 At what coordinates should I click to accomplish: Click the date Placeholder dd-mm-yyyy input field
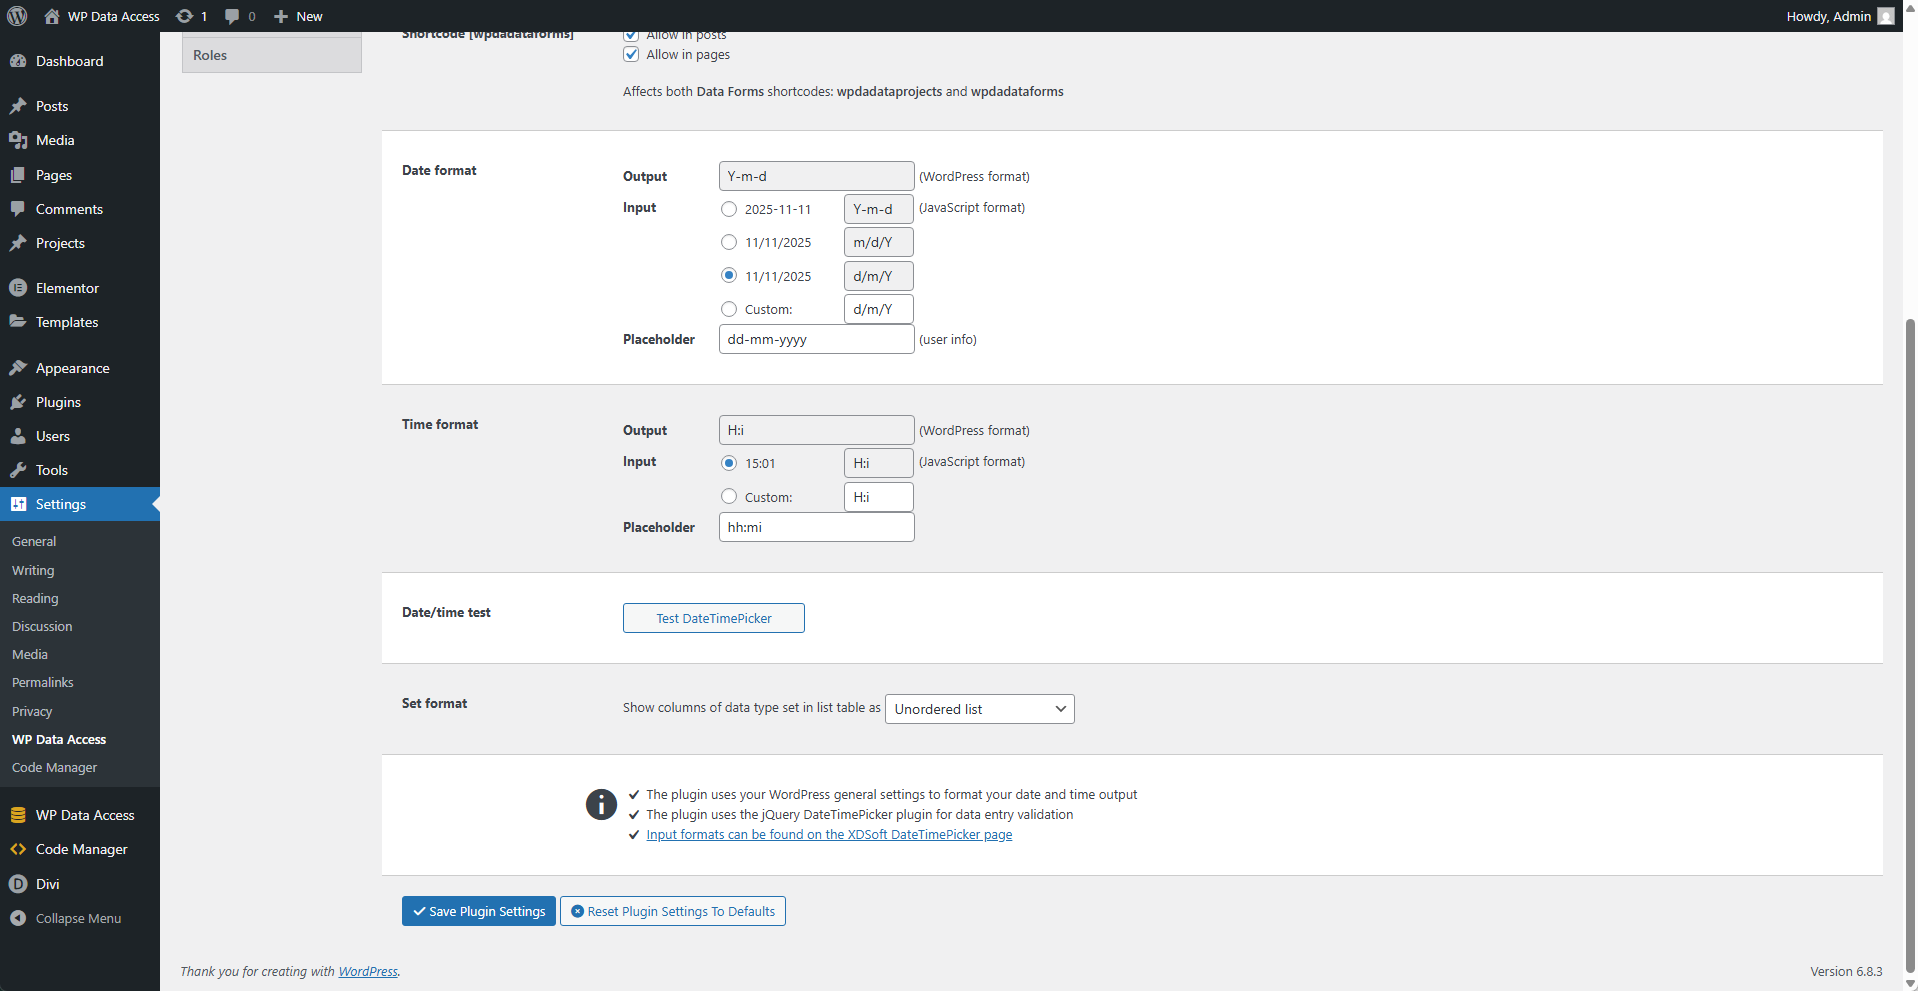pos(816,339)
